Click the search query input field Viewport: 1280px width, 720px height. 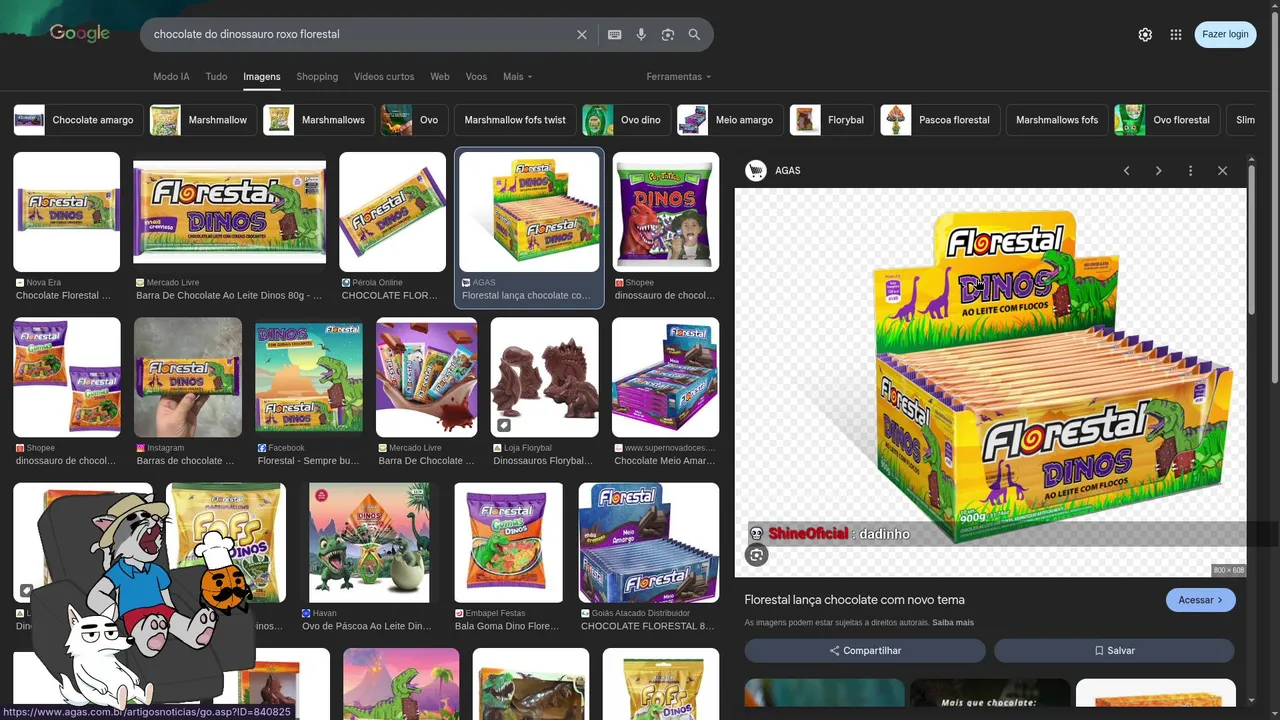coord(360,34)
